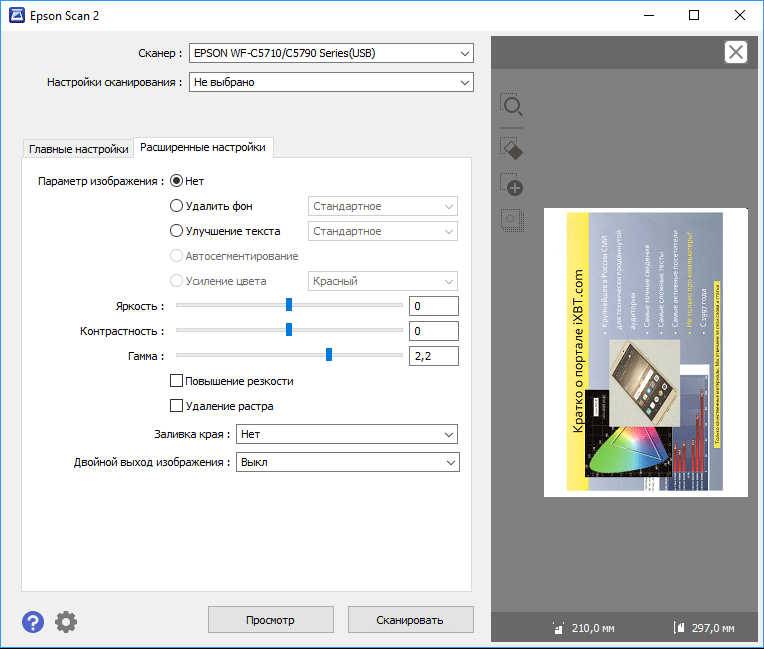
Task: Open the 'Сканер' device dropdown
Action: click(x=331, y=53)
